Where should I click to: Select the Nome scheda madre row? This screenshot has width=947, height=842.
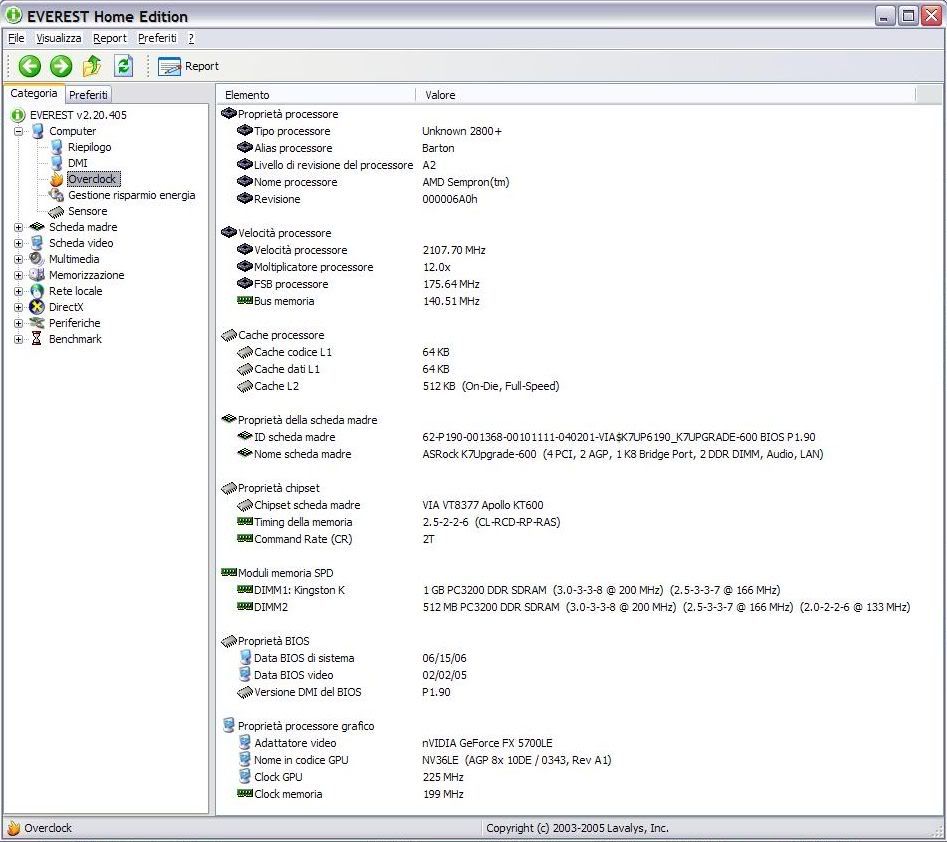(530, 454)
